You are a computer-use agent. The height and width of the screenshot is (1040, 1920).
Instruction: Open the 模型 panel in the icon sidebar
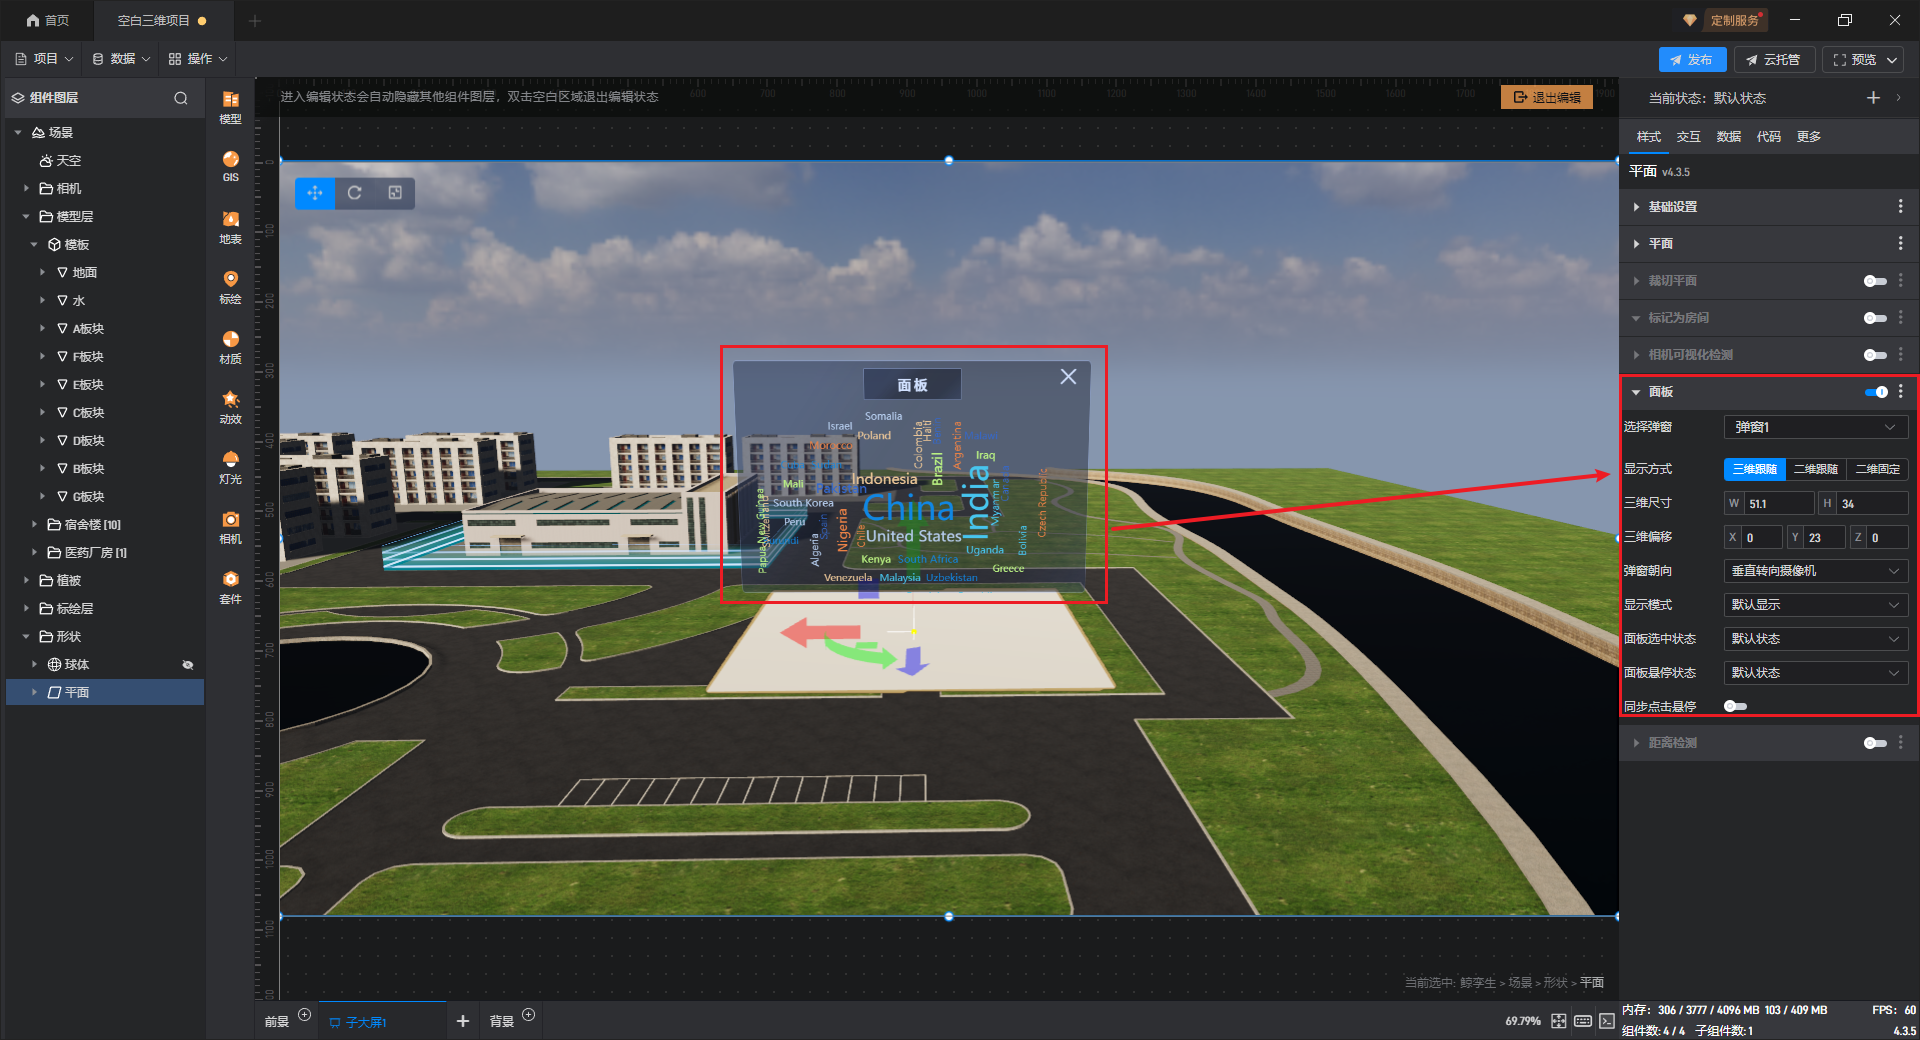pos(230,106)
